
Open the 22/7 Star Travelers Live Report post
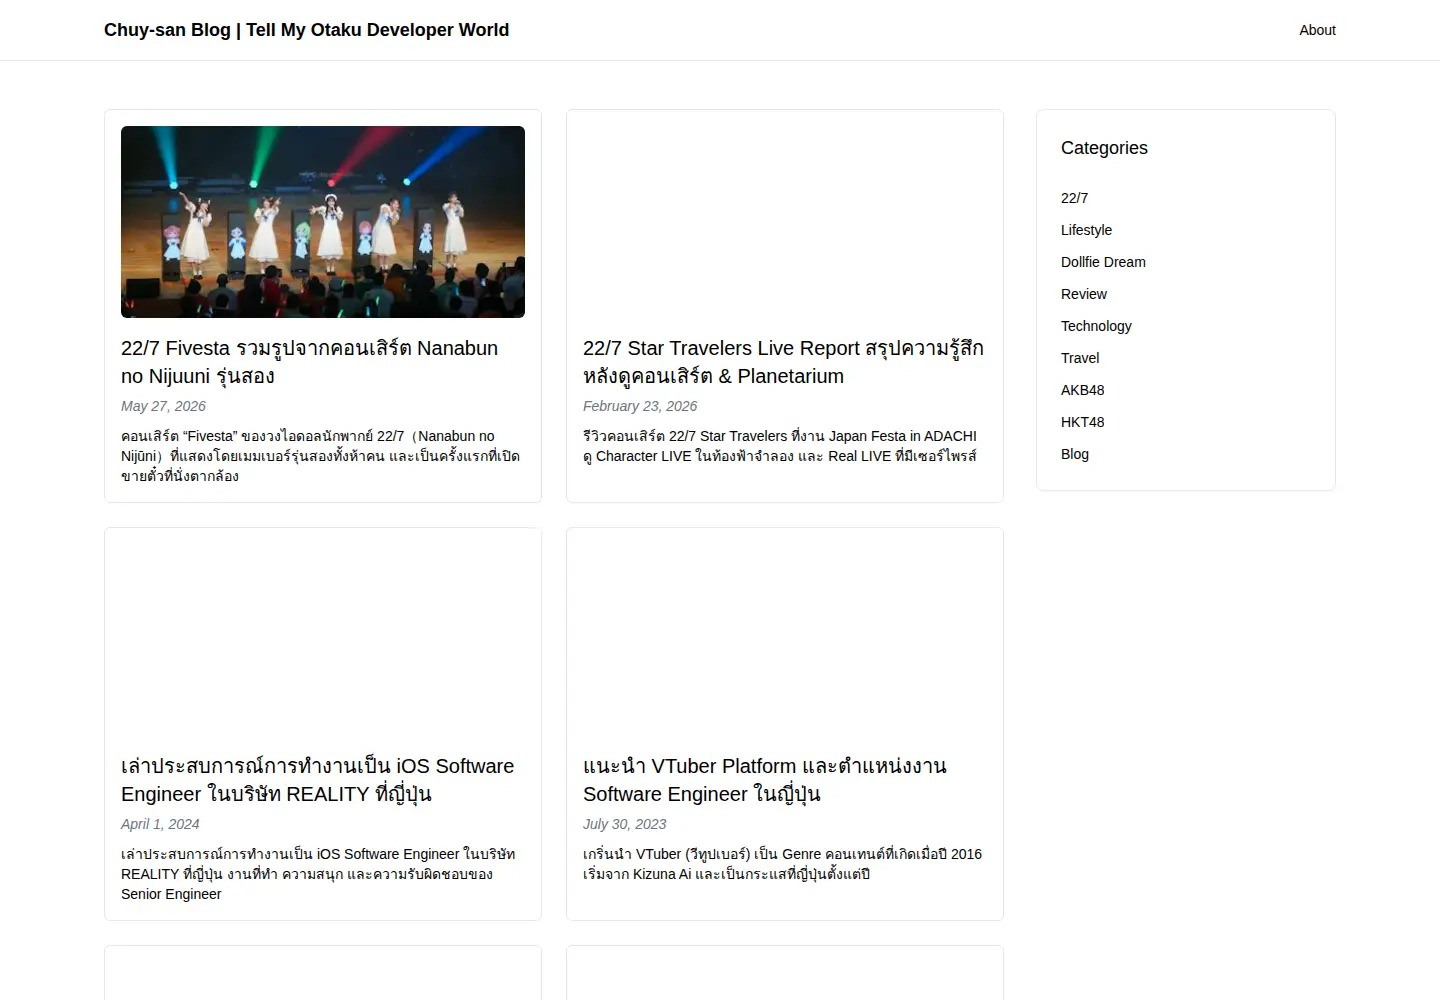[783, 362]
